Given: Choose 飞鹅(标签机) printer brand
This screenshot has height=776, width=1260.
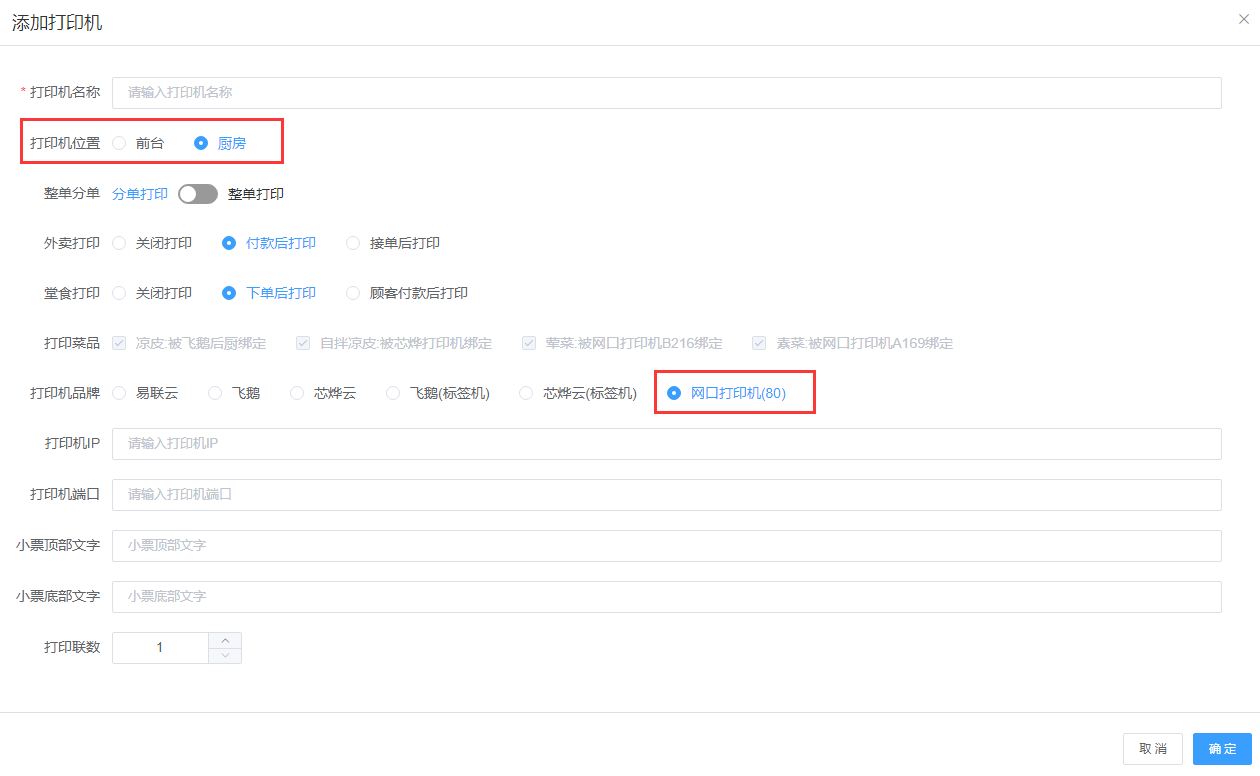Looking at the screenshot, I should (x=393, y=393).
